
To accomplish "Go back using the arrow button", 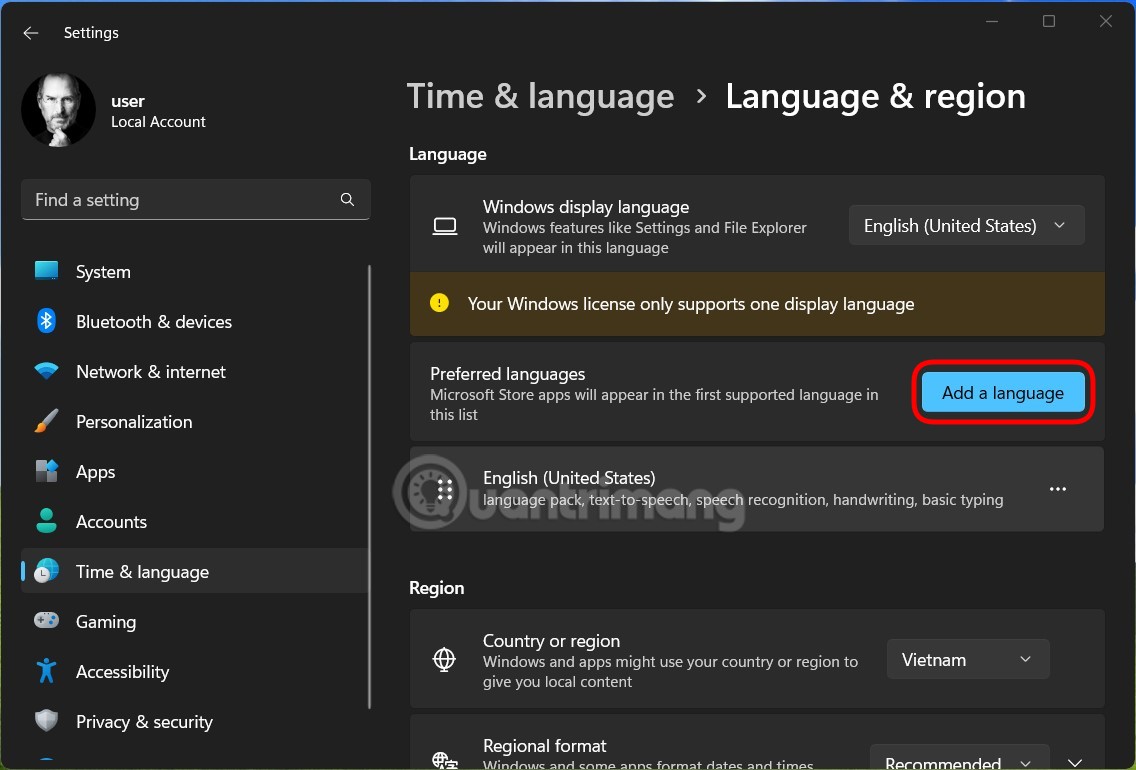I will [x=30, y=32].
